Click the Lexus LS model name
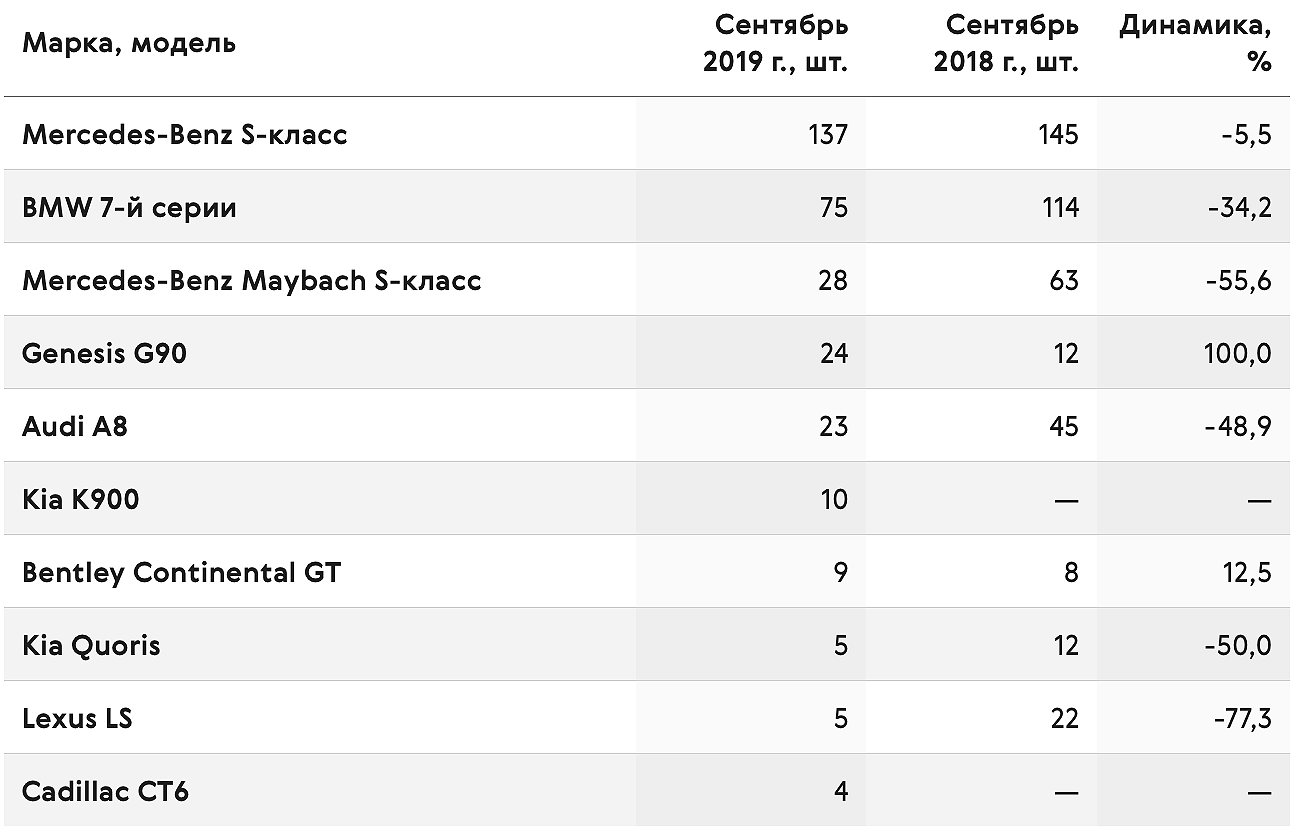1292x829 pixels. pyautogui.click(x=77, y=718)
